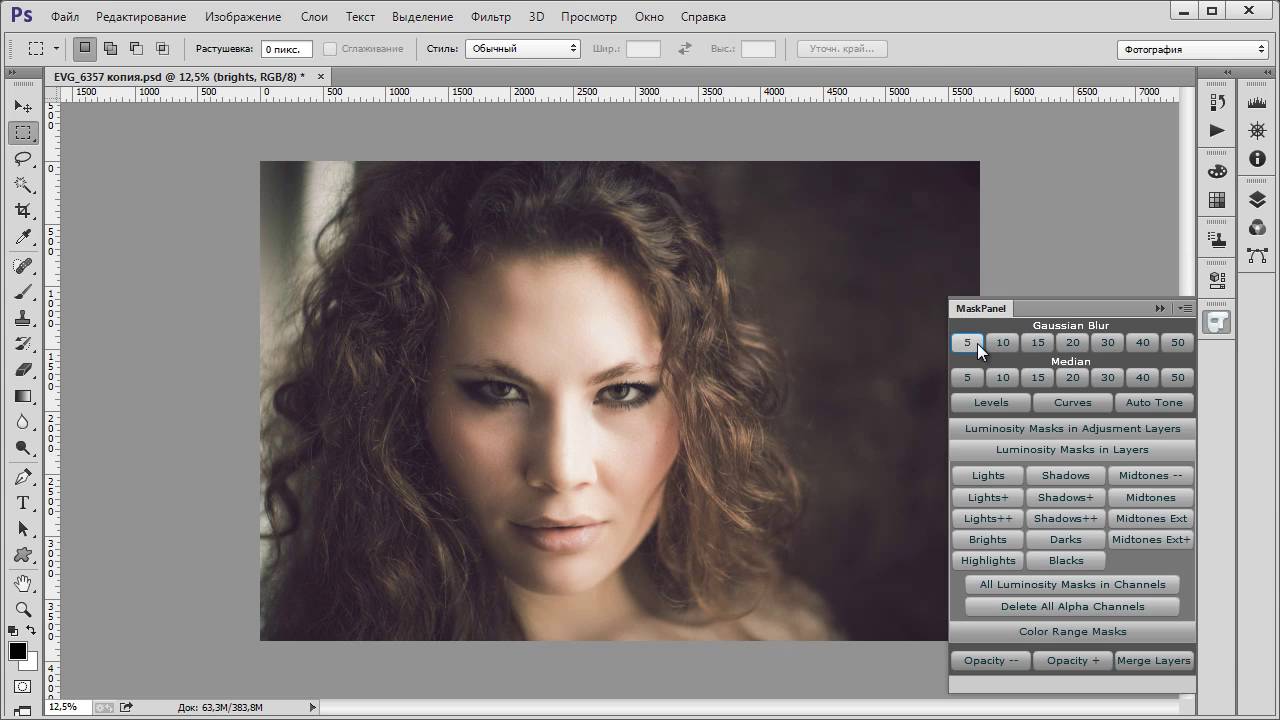Select the Dodge tool
Viewport: 1280px width, 720px height.
[x=23, y=448]
